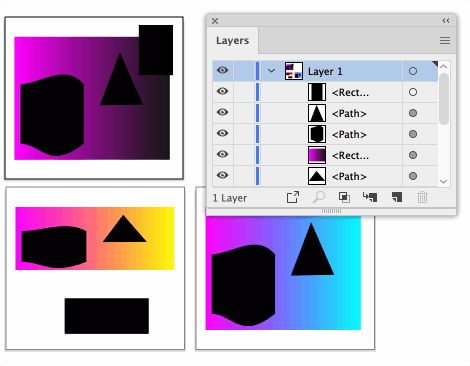
Task: Select the blob shape on magenta-black gradient
Action: pos(52,115)
